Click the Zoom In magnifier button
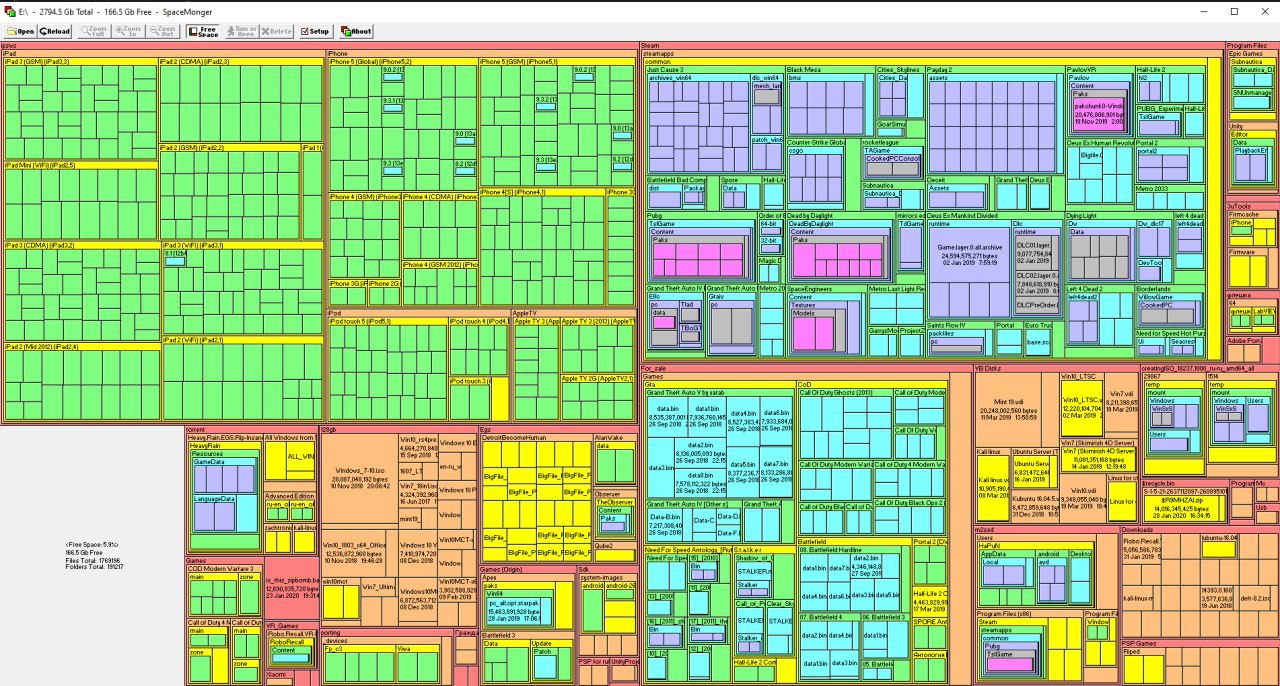Viewport: 1280px width, 686px height. click(x=127, y=31)
